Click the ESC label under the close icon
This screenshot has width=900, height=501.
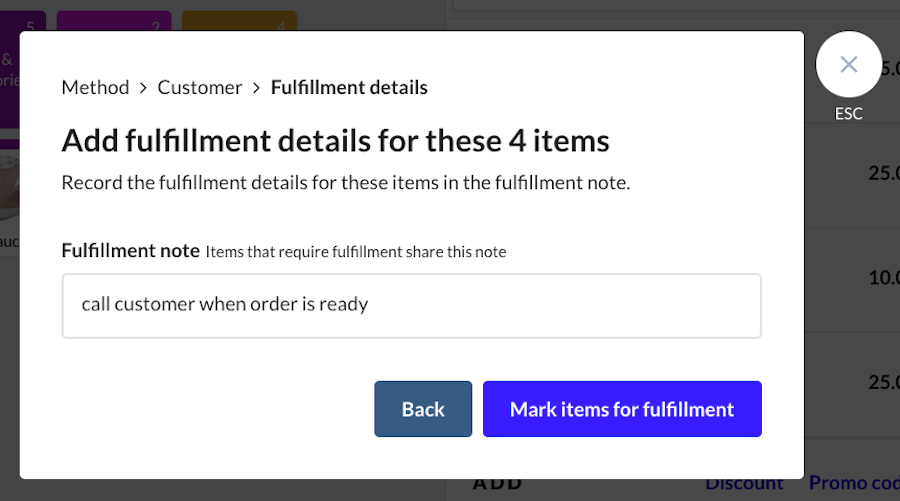tap(849, 114)
